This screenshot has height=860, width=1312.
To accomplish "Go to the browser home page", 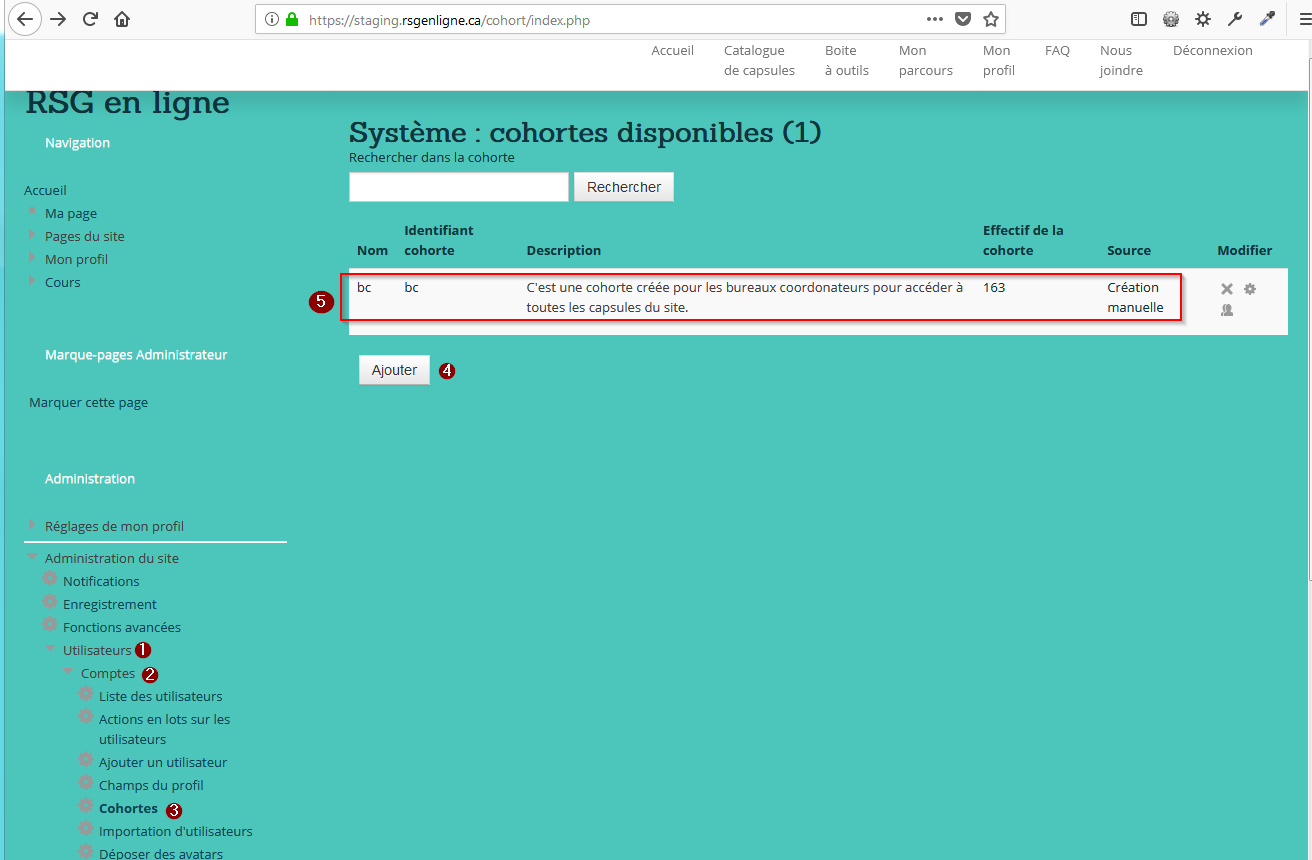I will coord(122,19).
